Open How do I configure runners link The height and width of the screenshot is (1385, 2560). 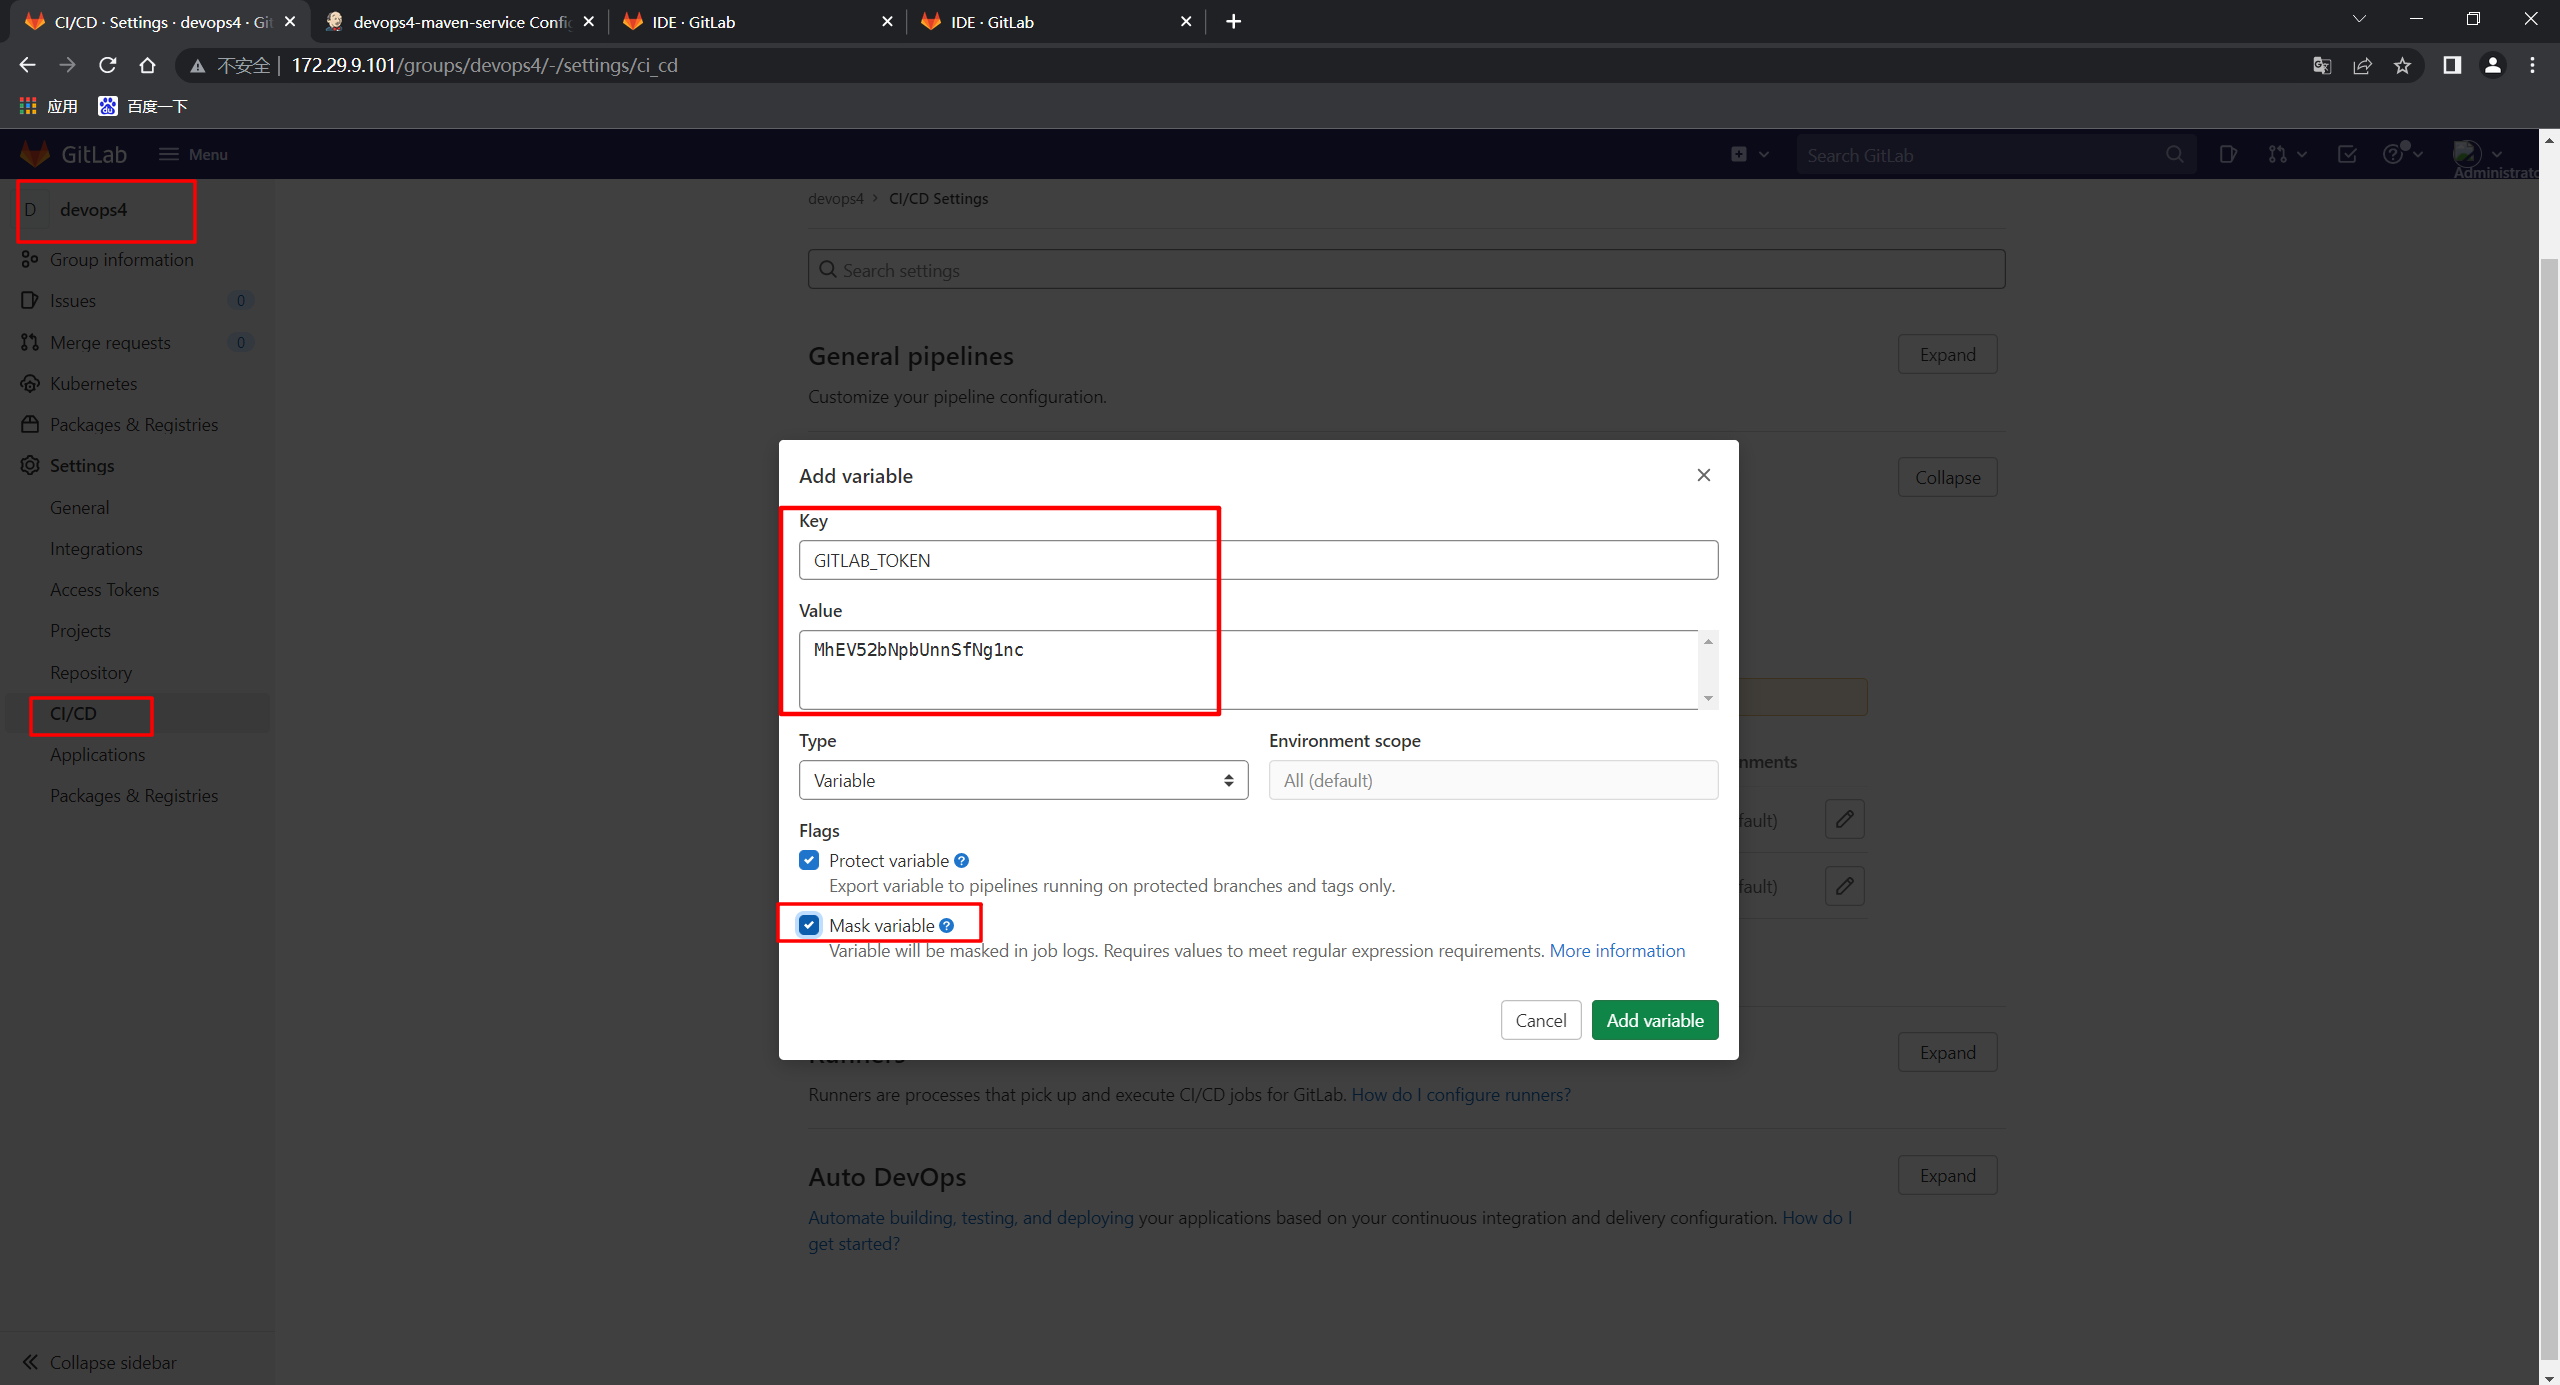1460,1094
